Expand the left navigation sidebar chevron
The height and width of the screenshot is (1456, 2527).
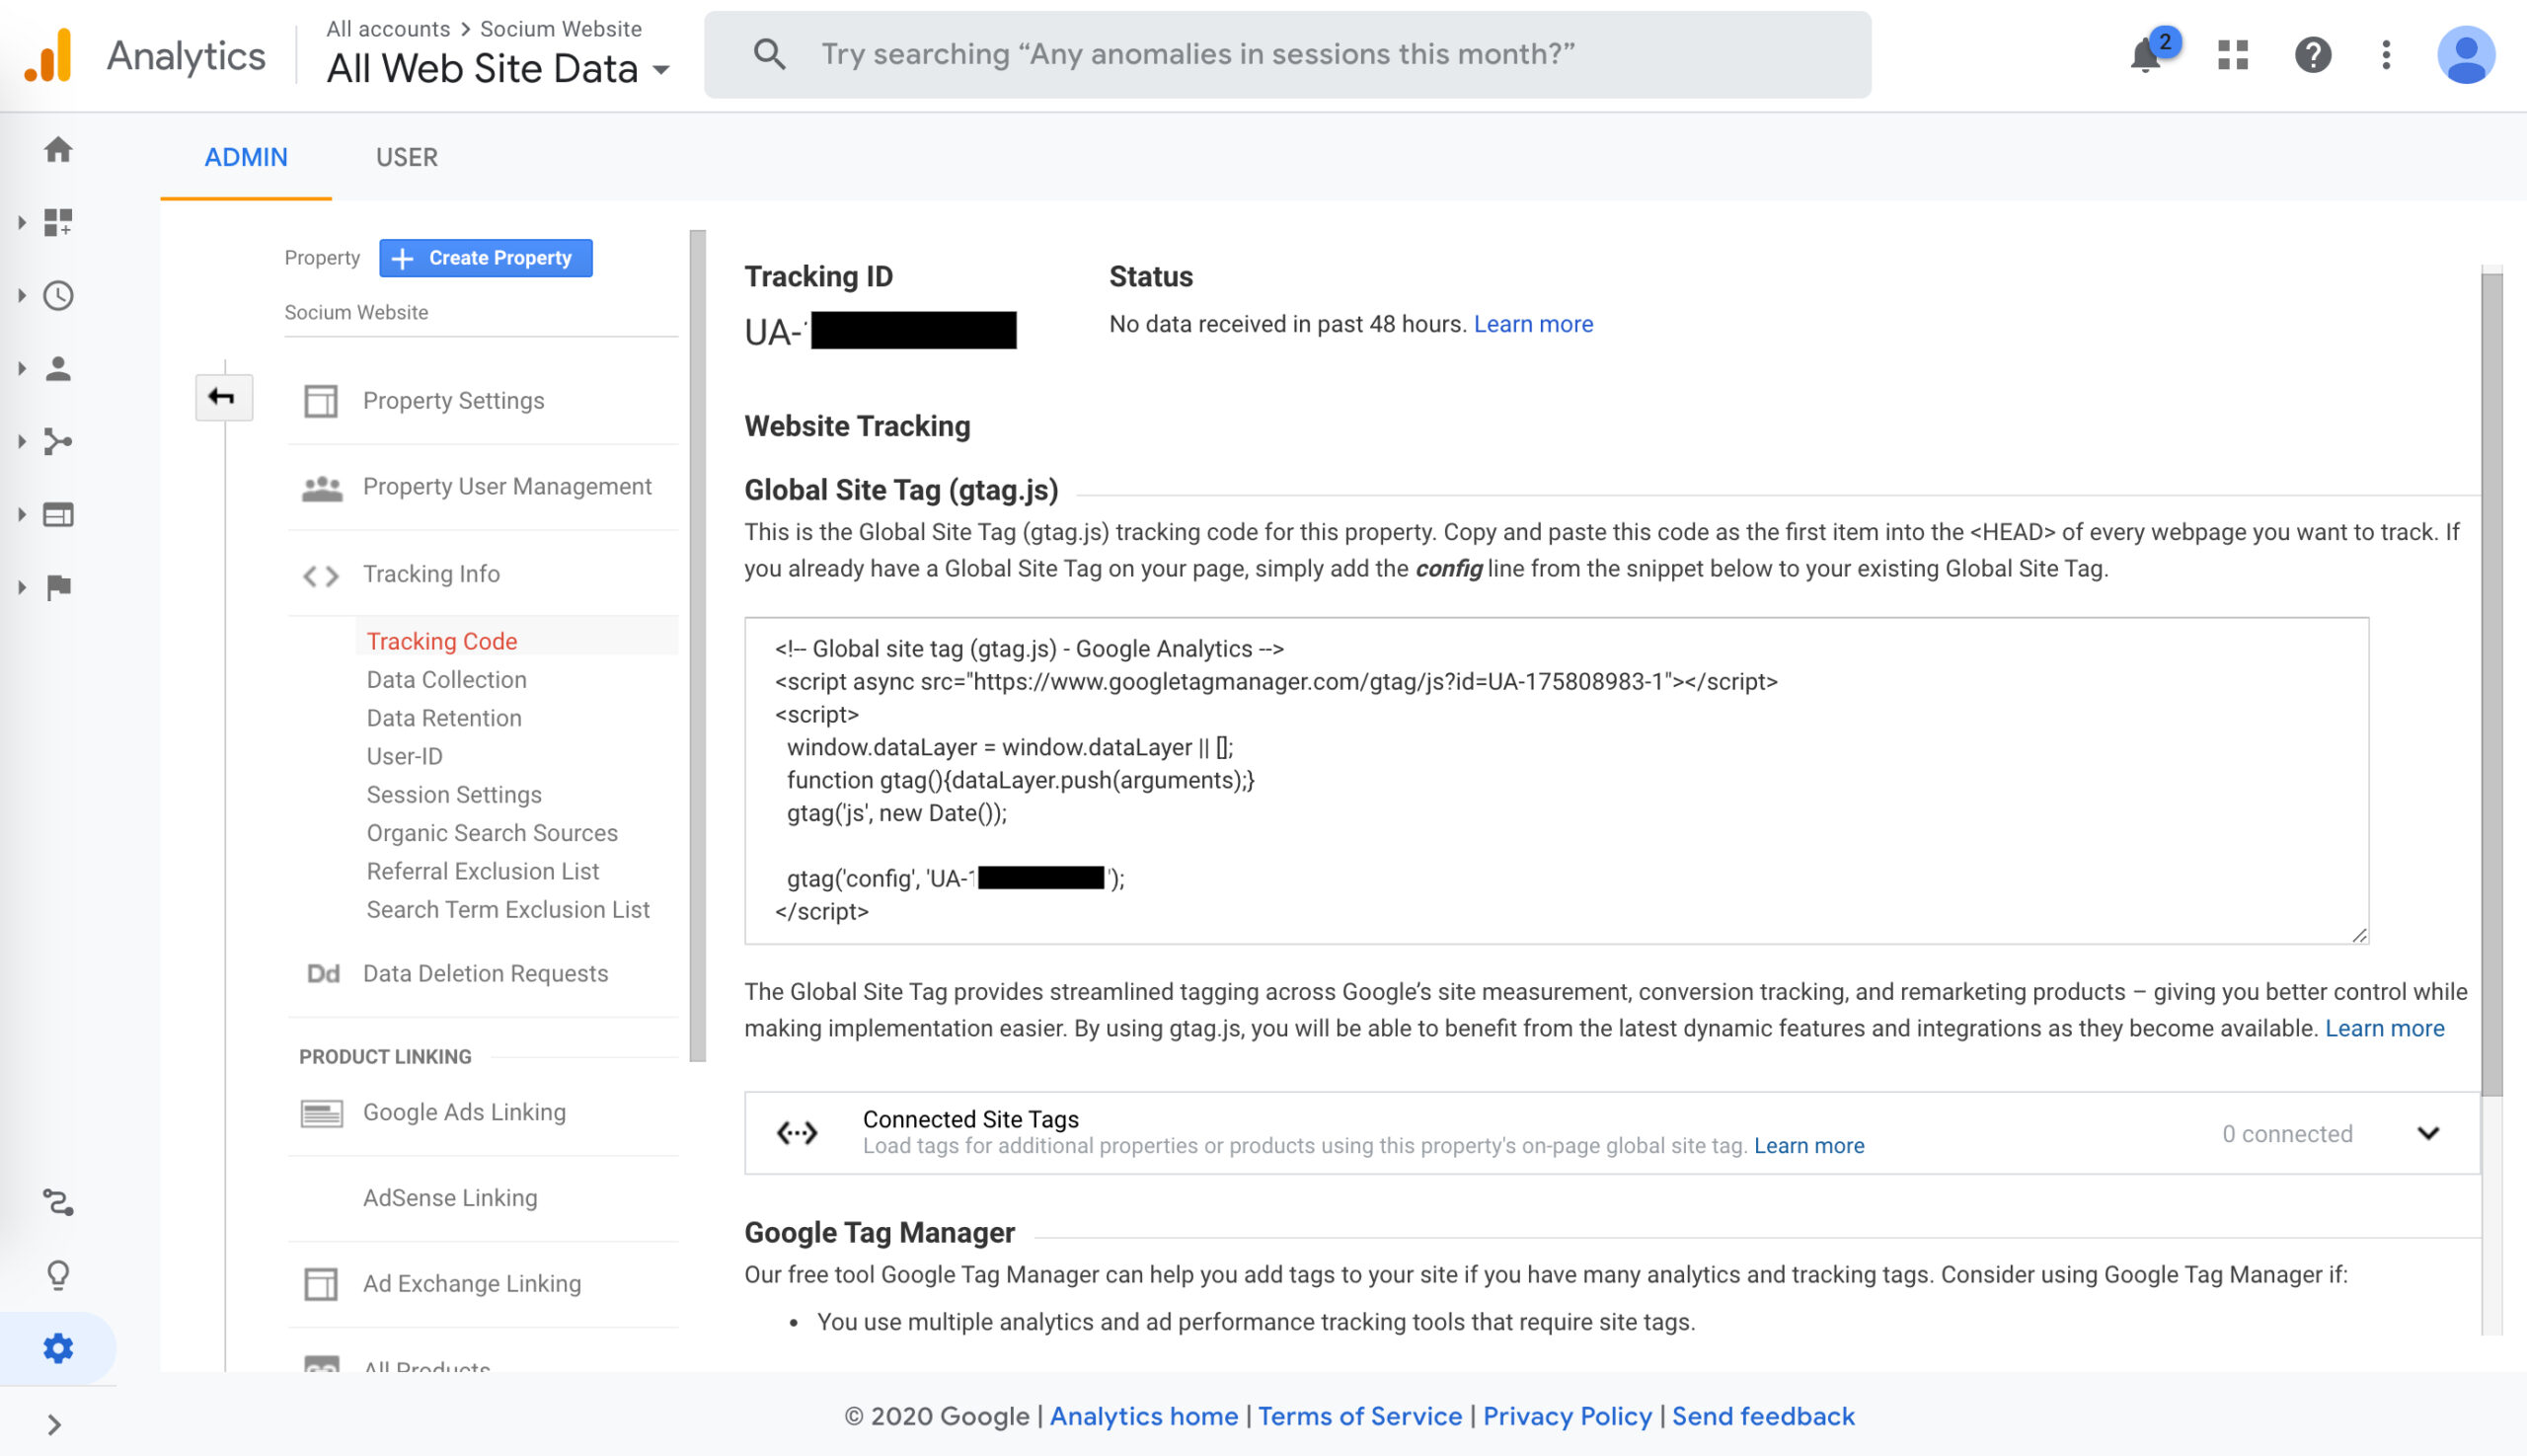(54, 1424)
